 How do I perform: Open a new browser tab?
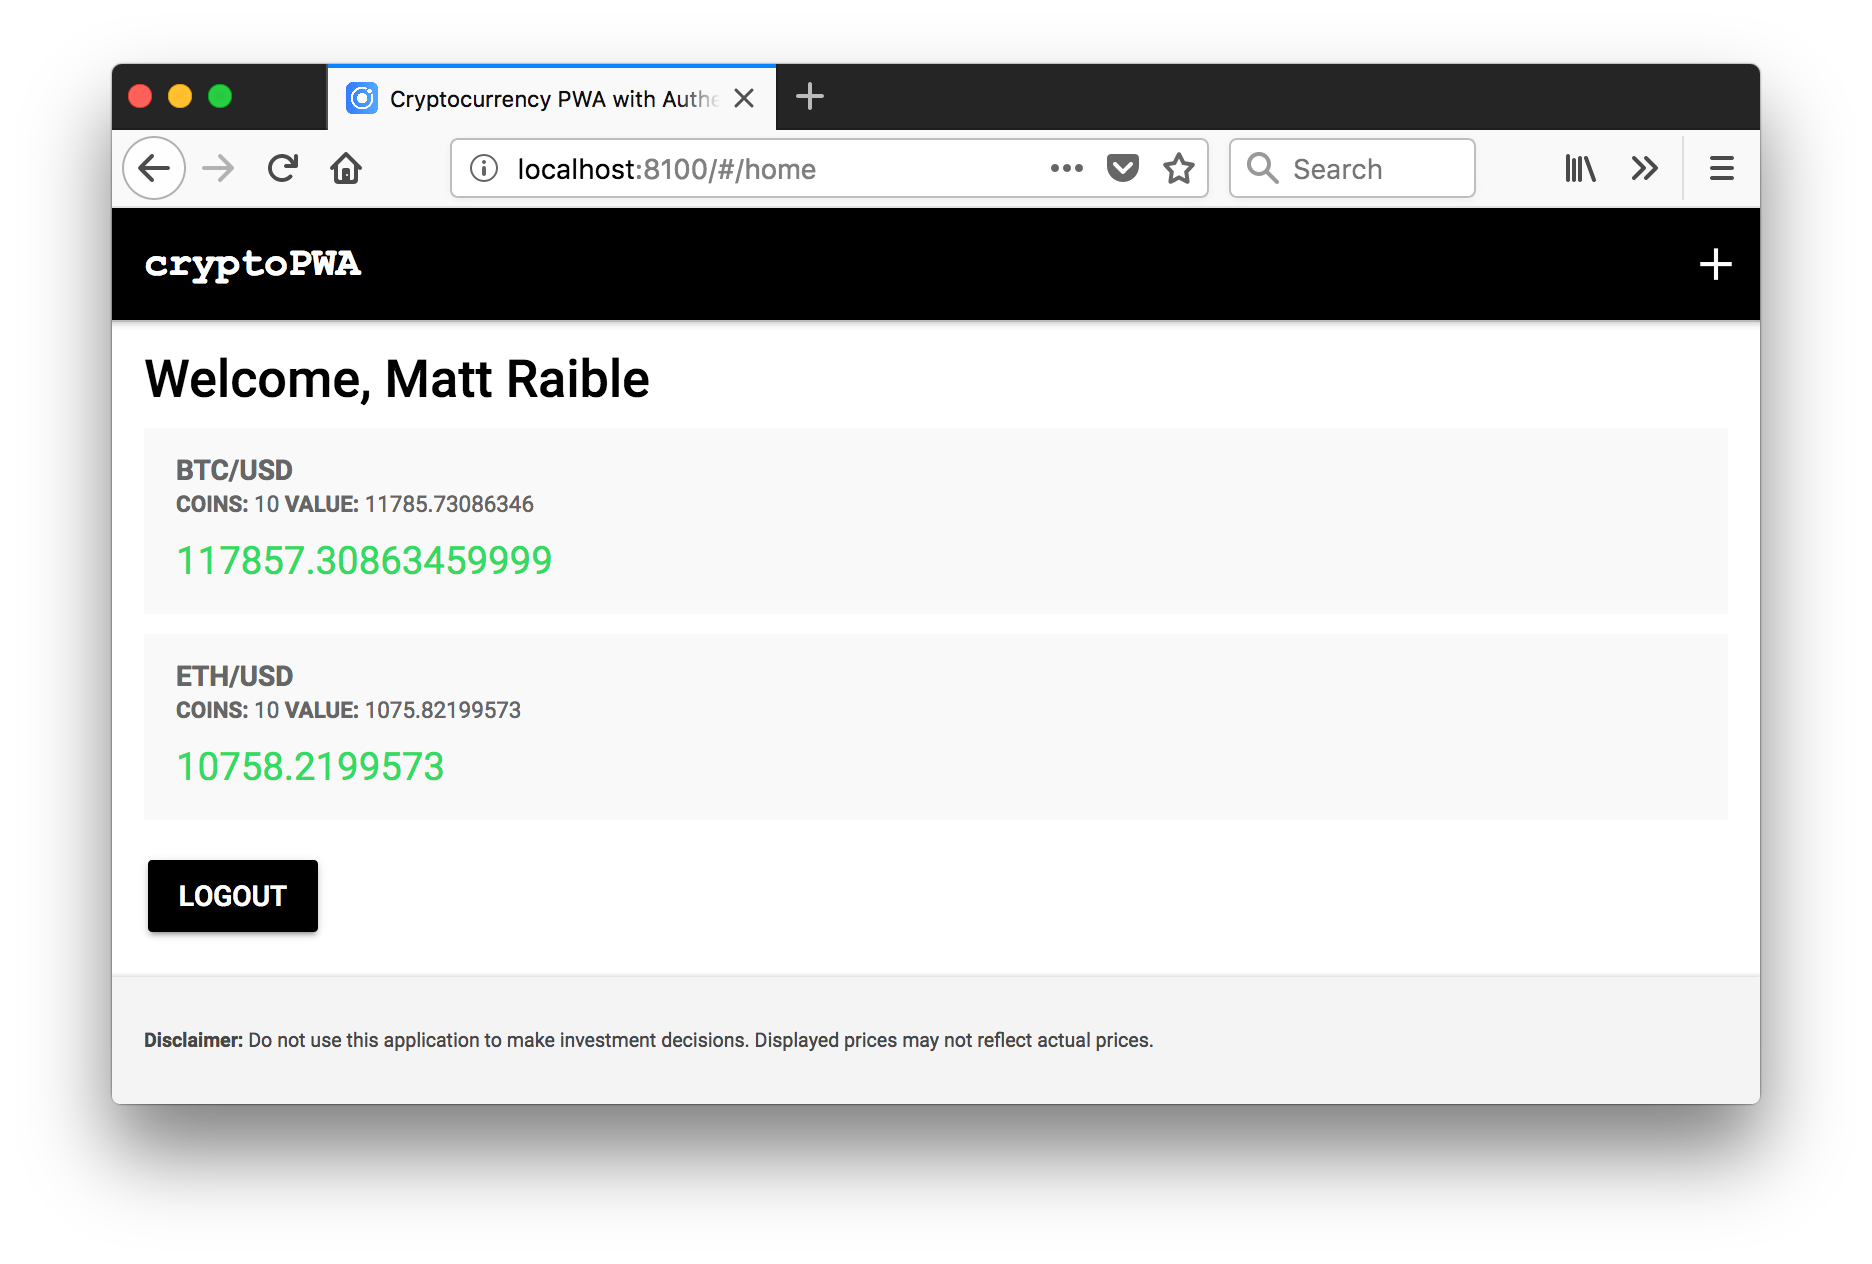pyautogui.click(x=809, y=97)
